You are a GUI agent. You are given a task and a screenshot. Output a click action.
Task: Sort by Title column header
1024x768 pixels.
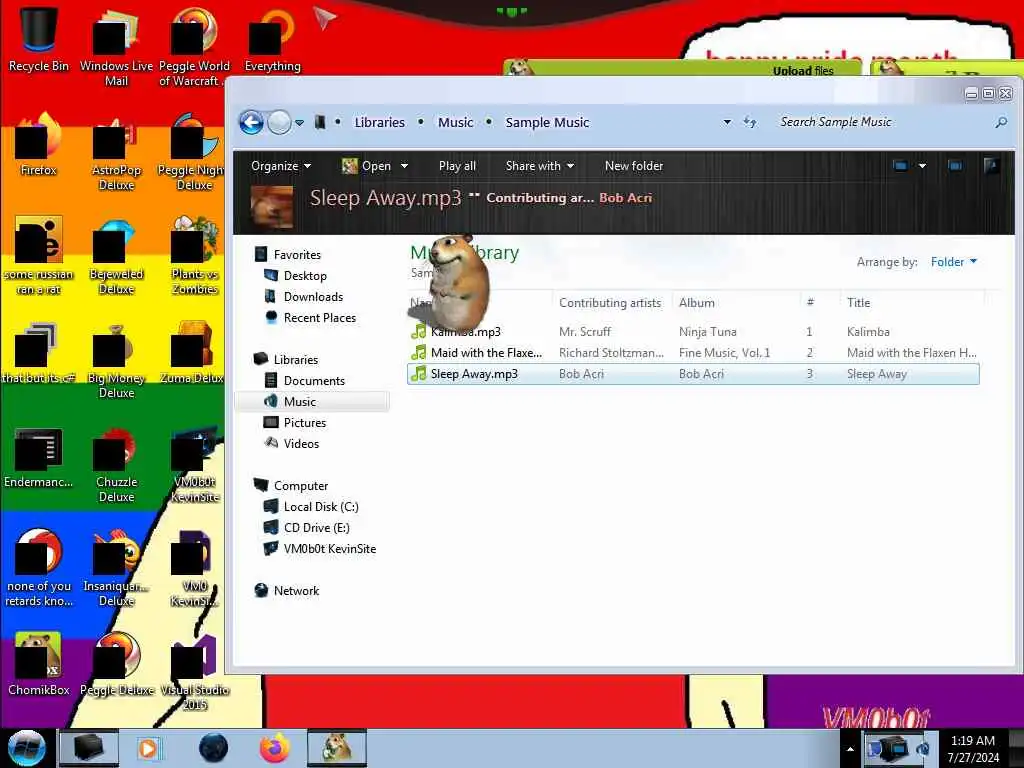click(858, 302)
